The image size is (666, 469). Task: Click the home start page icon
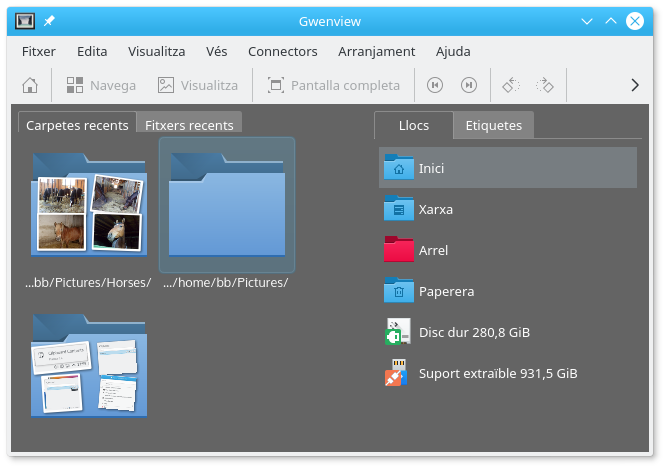31,85
